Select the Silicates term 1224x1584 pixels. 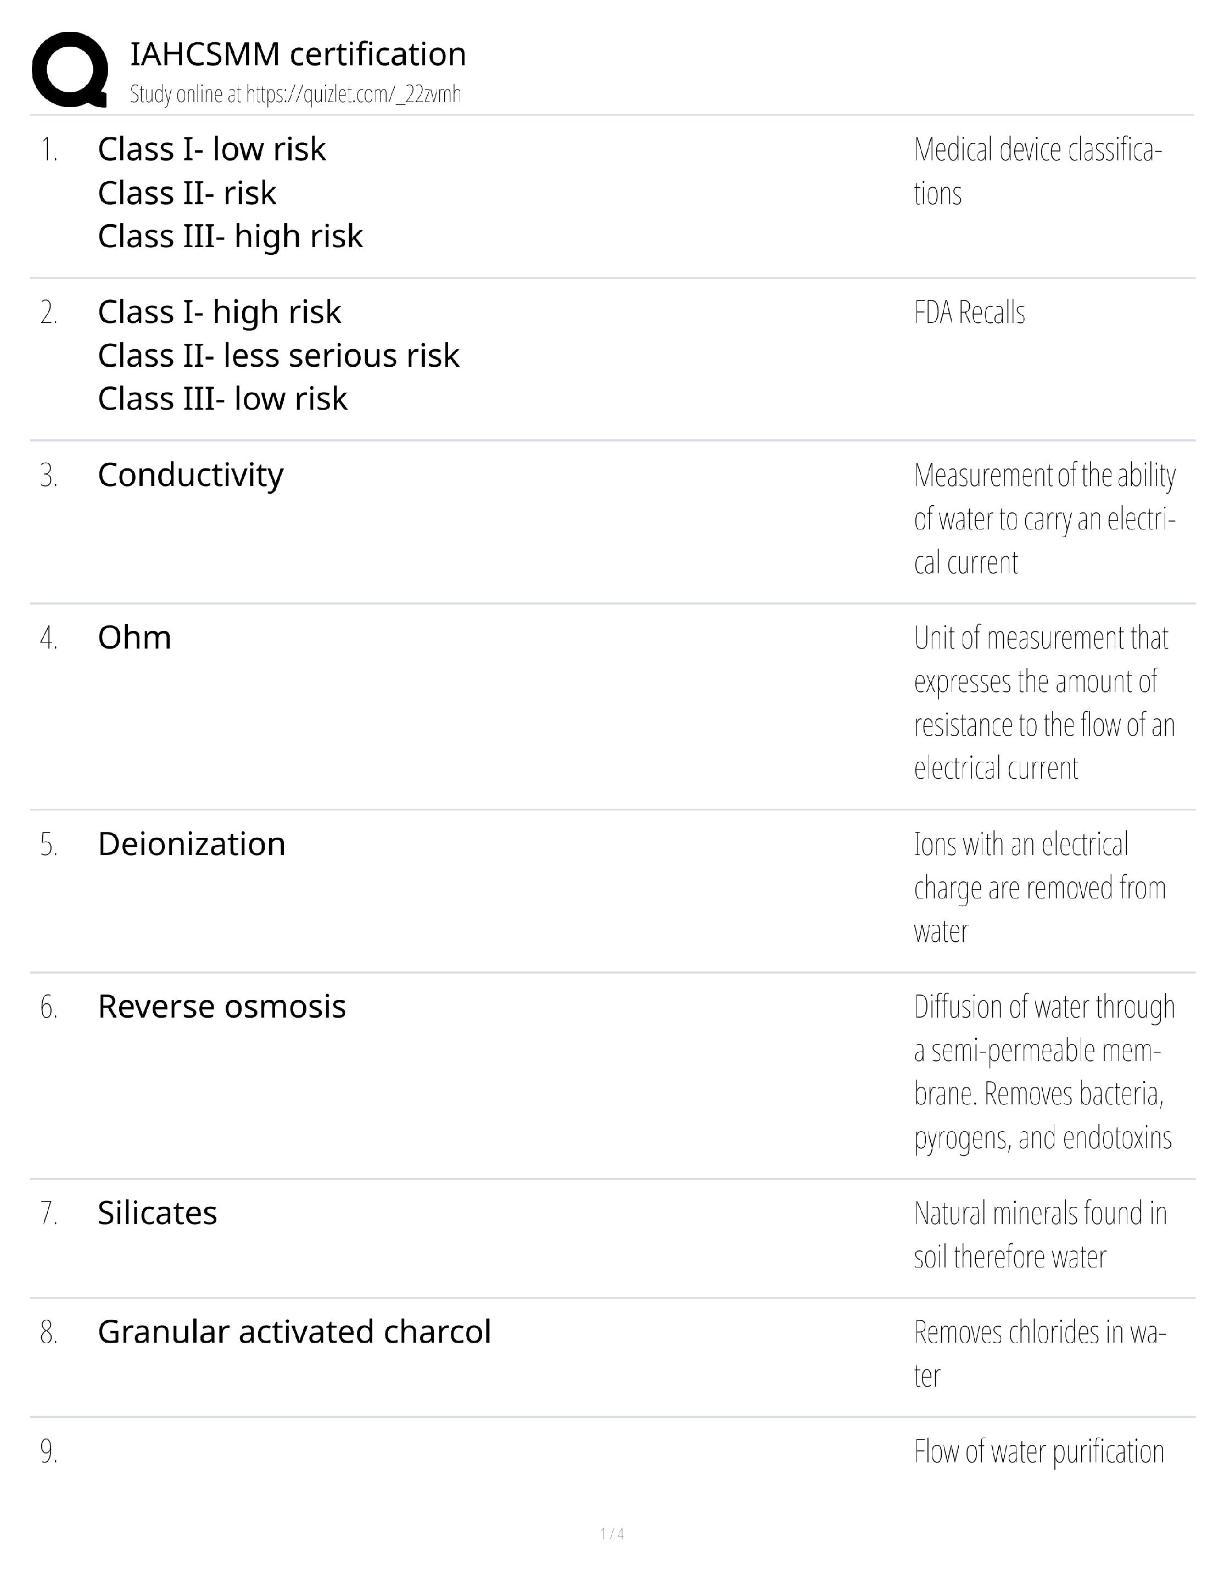point(157,1213)
